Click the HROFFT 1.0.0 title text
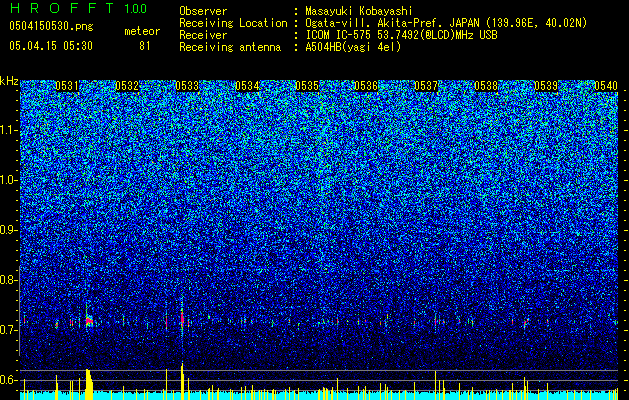The image size is (629, 400). 79,8
